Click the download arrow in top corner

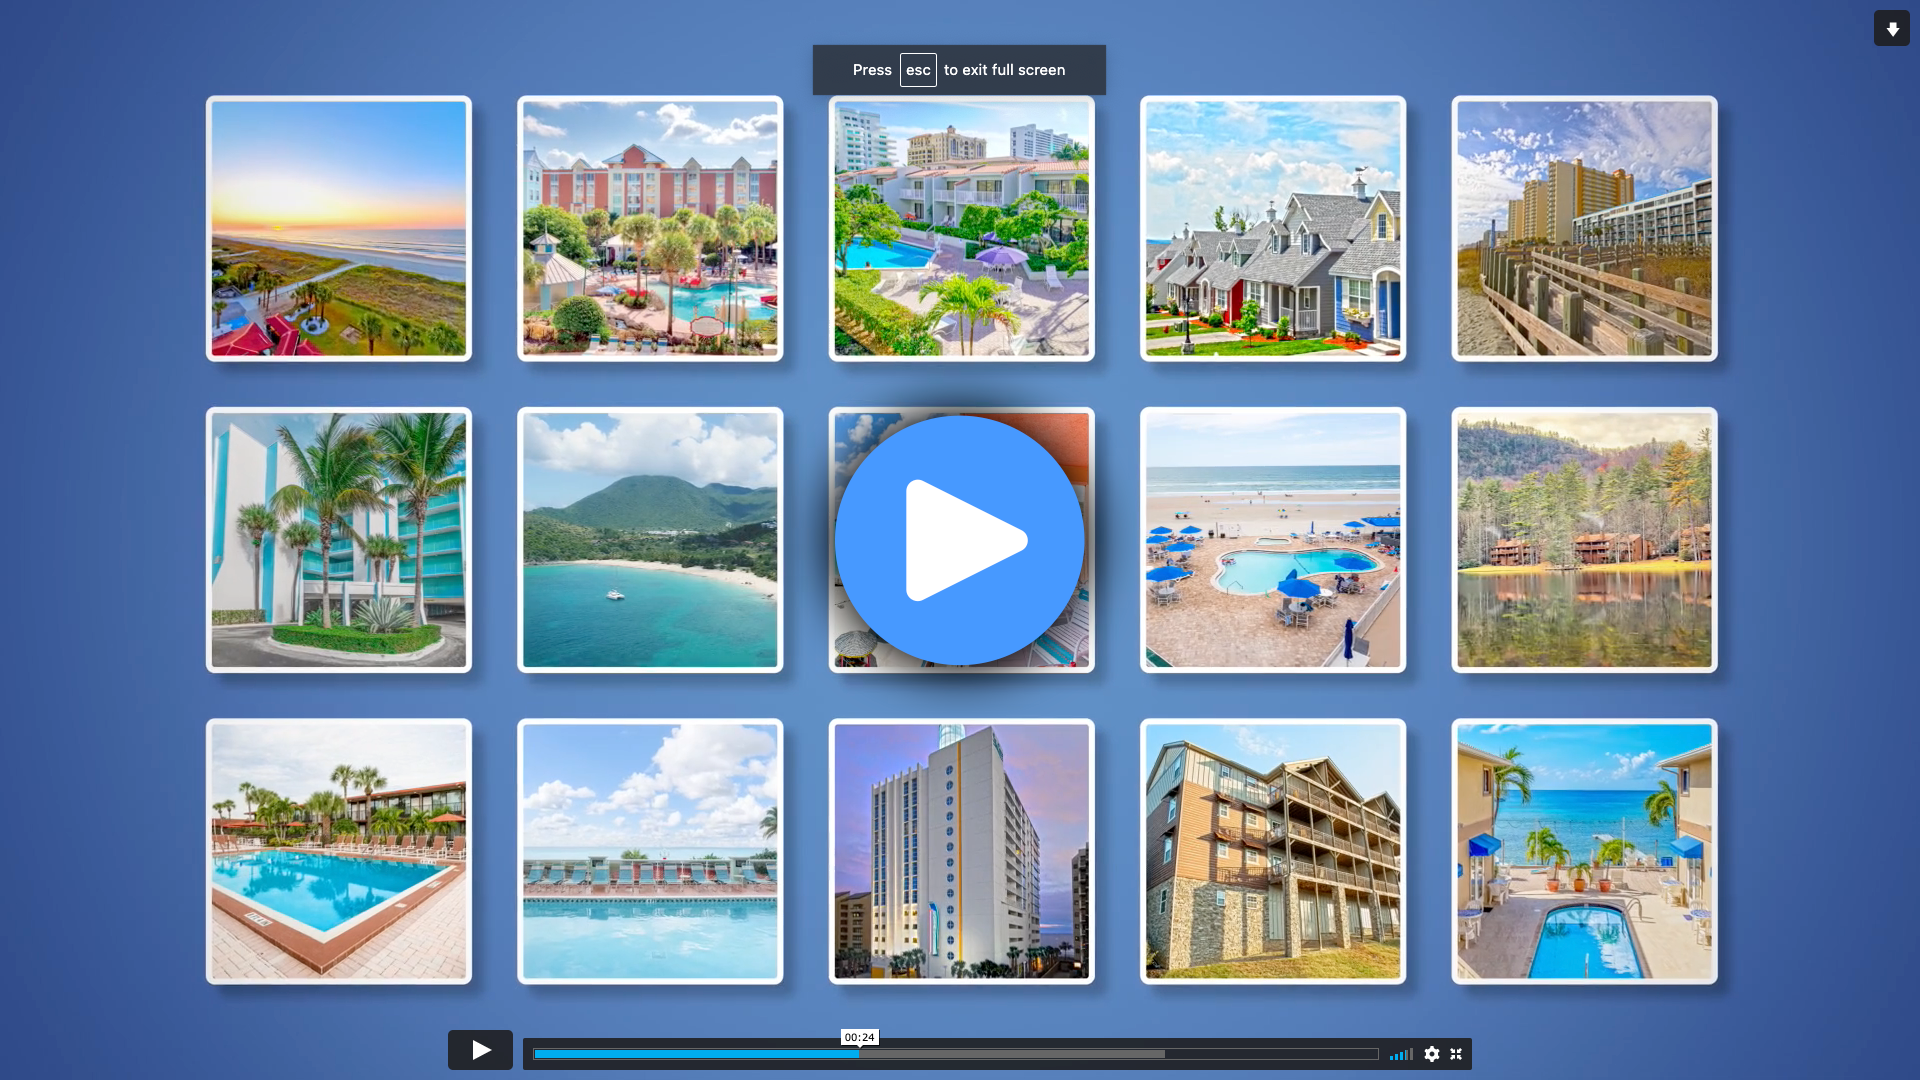pyautogui.click(x=1891, y=29)
